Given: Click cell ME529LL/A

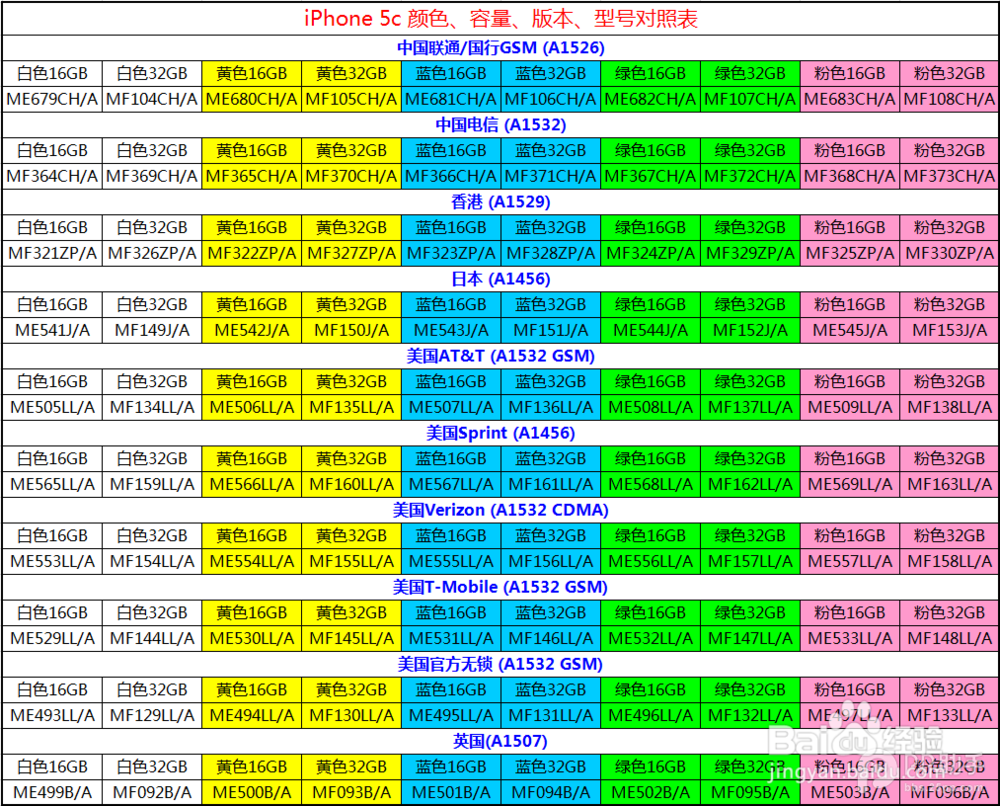Looking at the screenshot, I should (52, 639).
